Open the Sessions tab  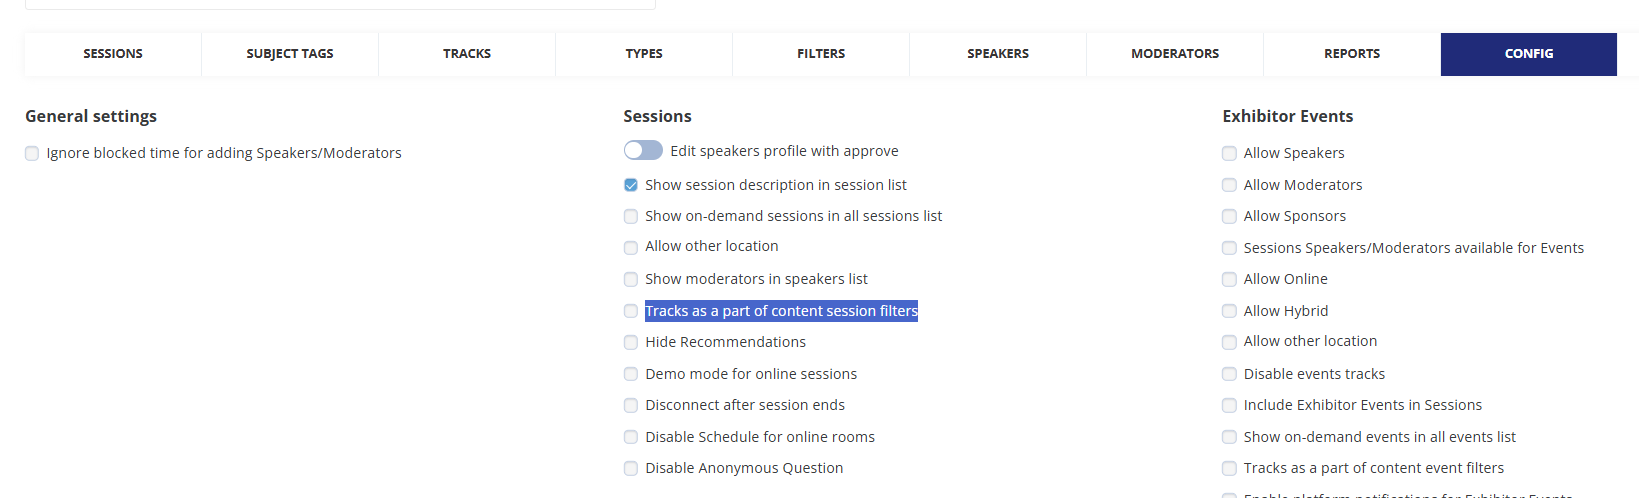click(113, 54)
